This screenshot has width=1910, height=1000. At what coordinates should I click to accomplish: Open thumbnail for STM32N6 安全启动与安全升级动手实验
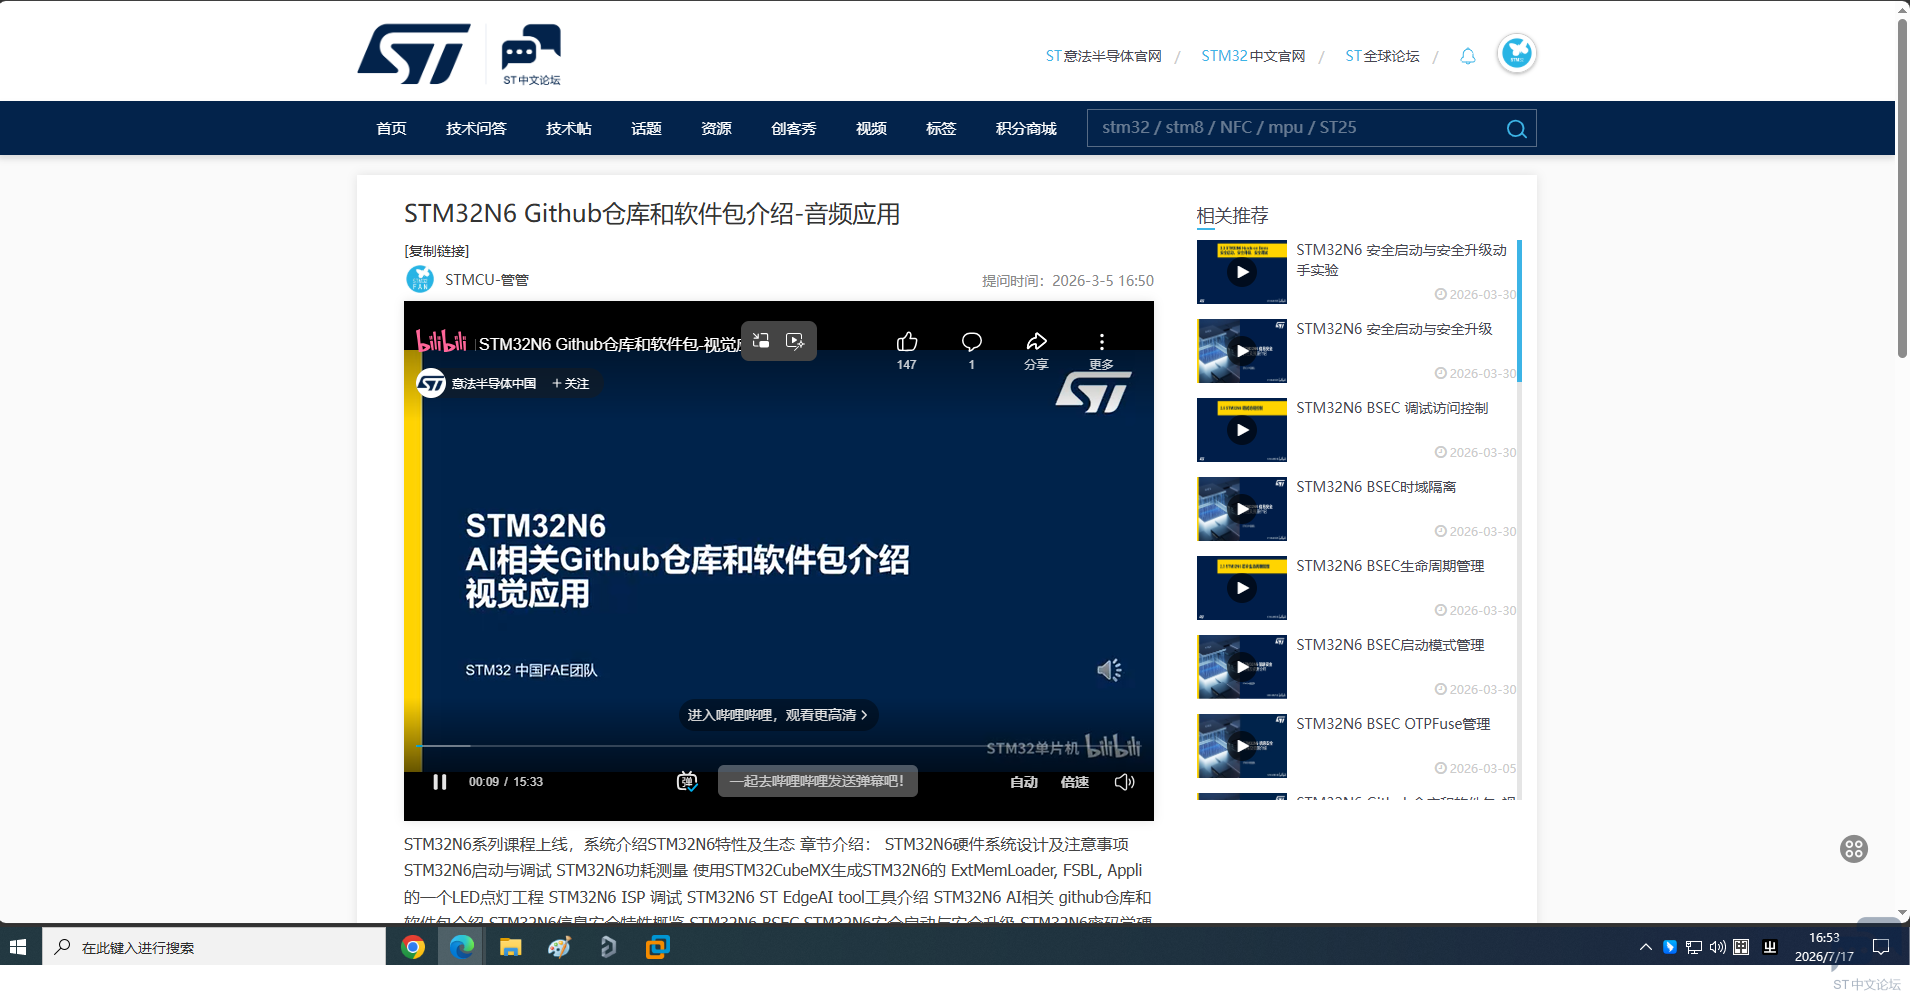click(x=1242, y=272)
